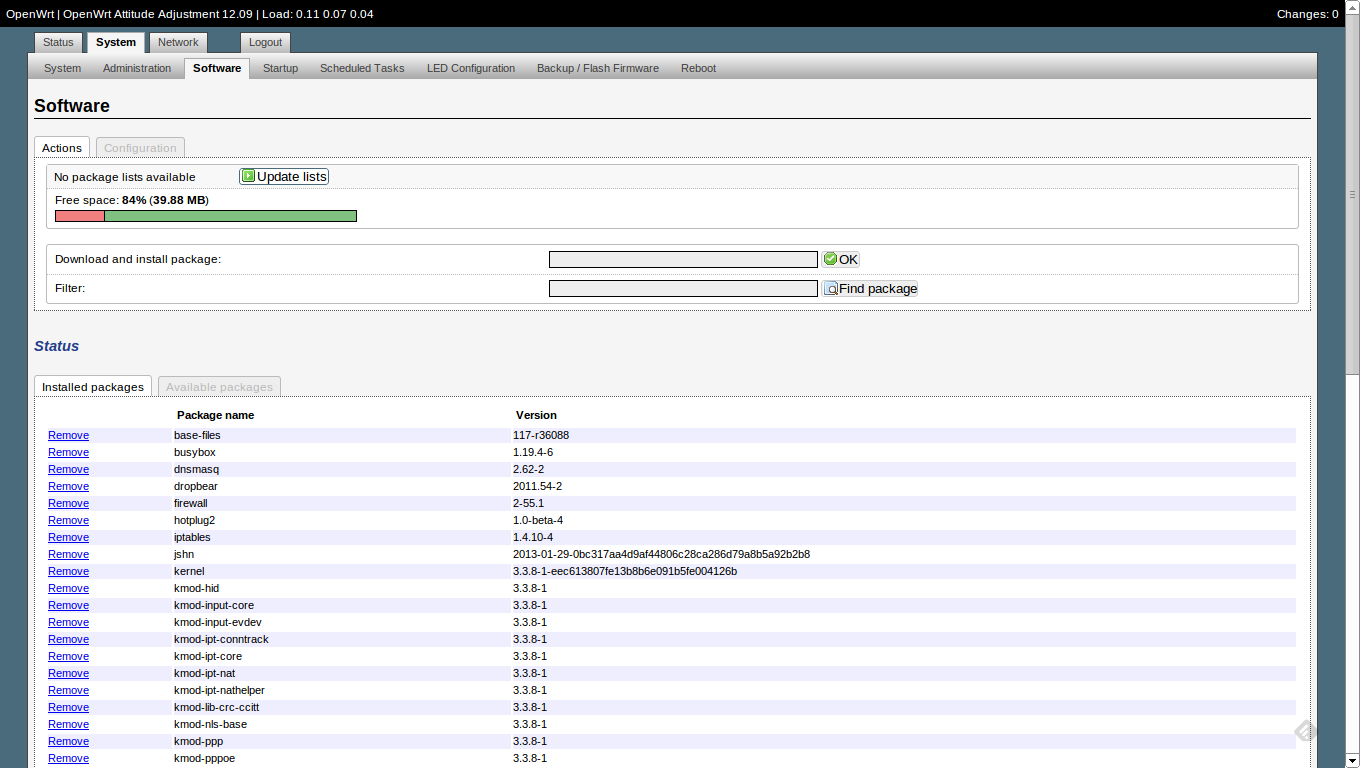Focus the Download and install package field
Image resolution: width=1360 pixels, height=768 pixels.
coord(683,259)
